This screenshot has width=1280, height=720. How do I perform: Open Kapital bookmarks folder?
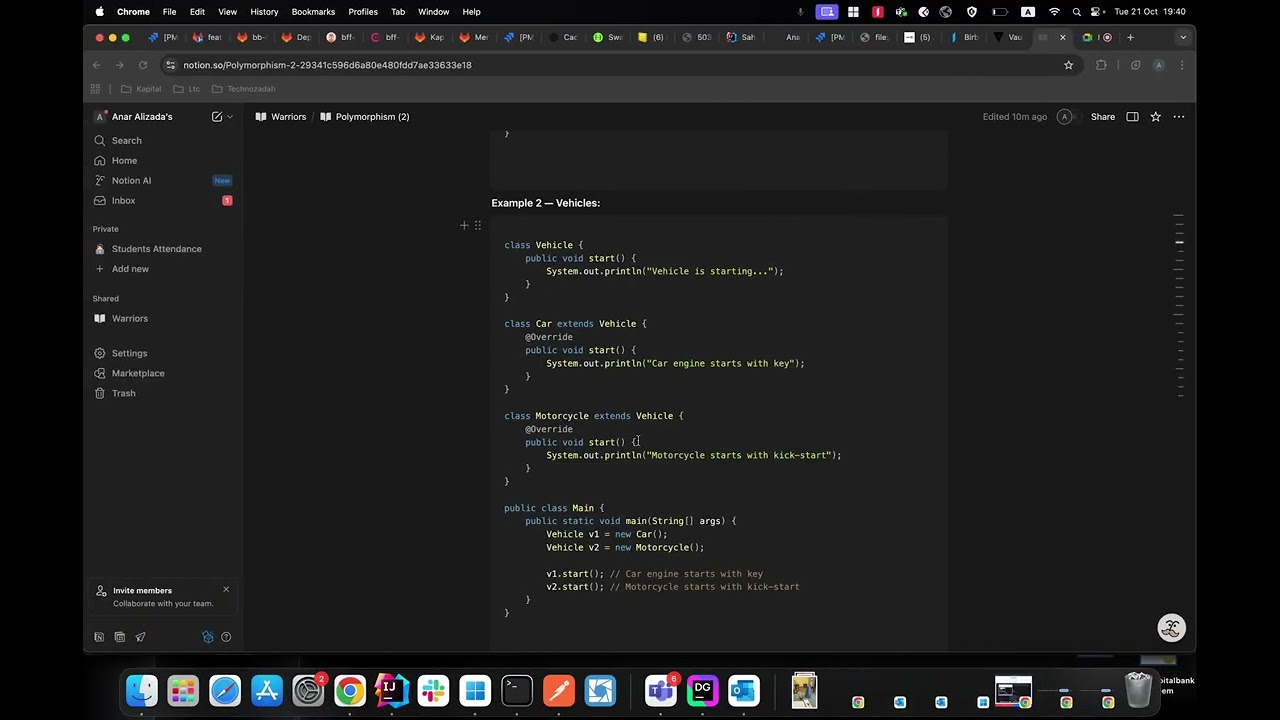(x=141, y=89)
